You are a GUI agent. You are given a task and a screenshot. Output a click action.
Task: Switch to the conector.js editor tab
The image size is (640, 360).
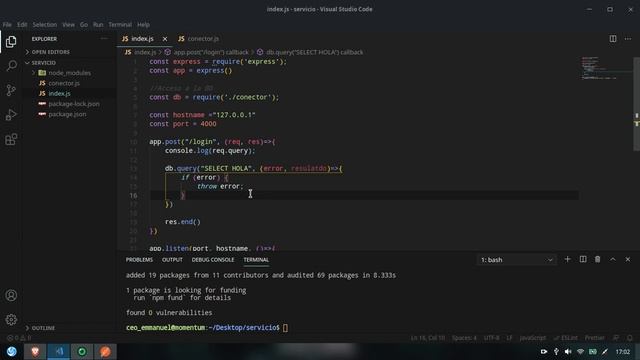pyautogui.click(x=199, y=39)
